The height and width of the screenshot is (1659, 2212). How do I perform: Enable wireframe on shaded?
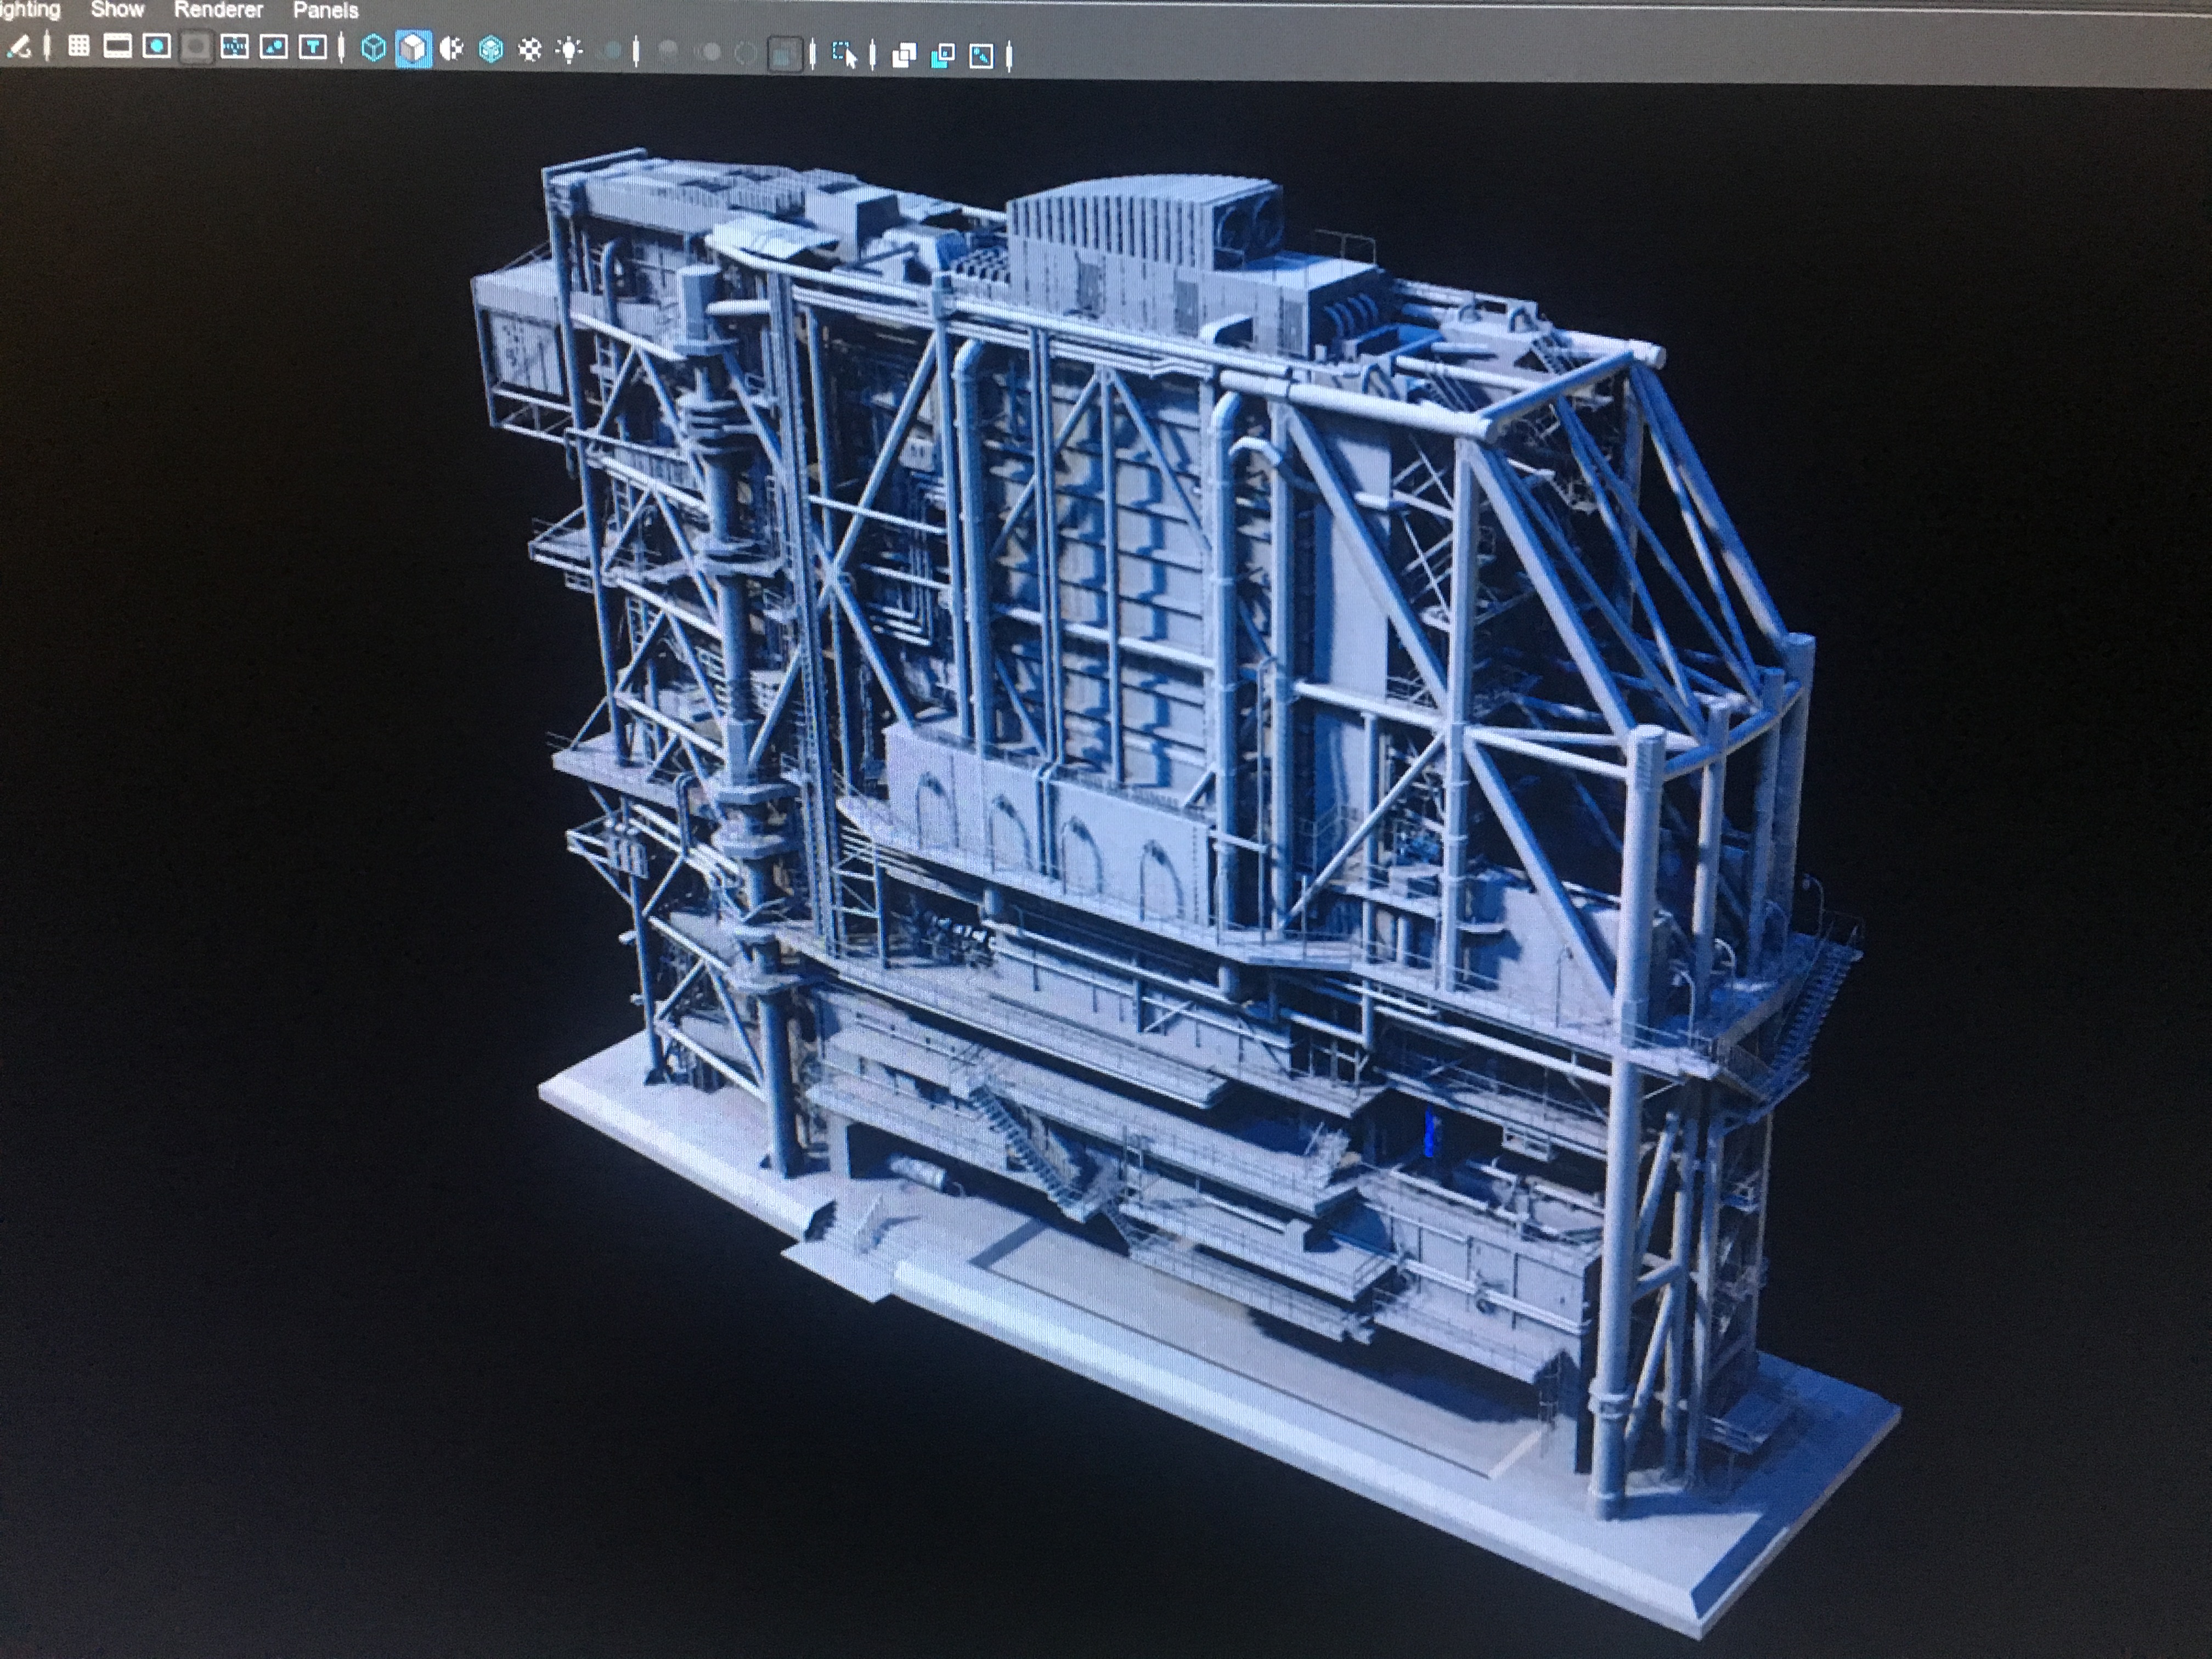[491, 49]
